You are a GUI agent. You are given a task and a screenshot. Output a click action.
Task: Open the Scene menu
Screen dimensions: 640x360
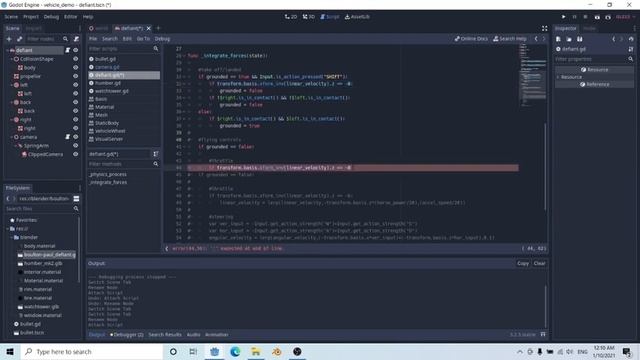[x=11, y=17]
